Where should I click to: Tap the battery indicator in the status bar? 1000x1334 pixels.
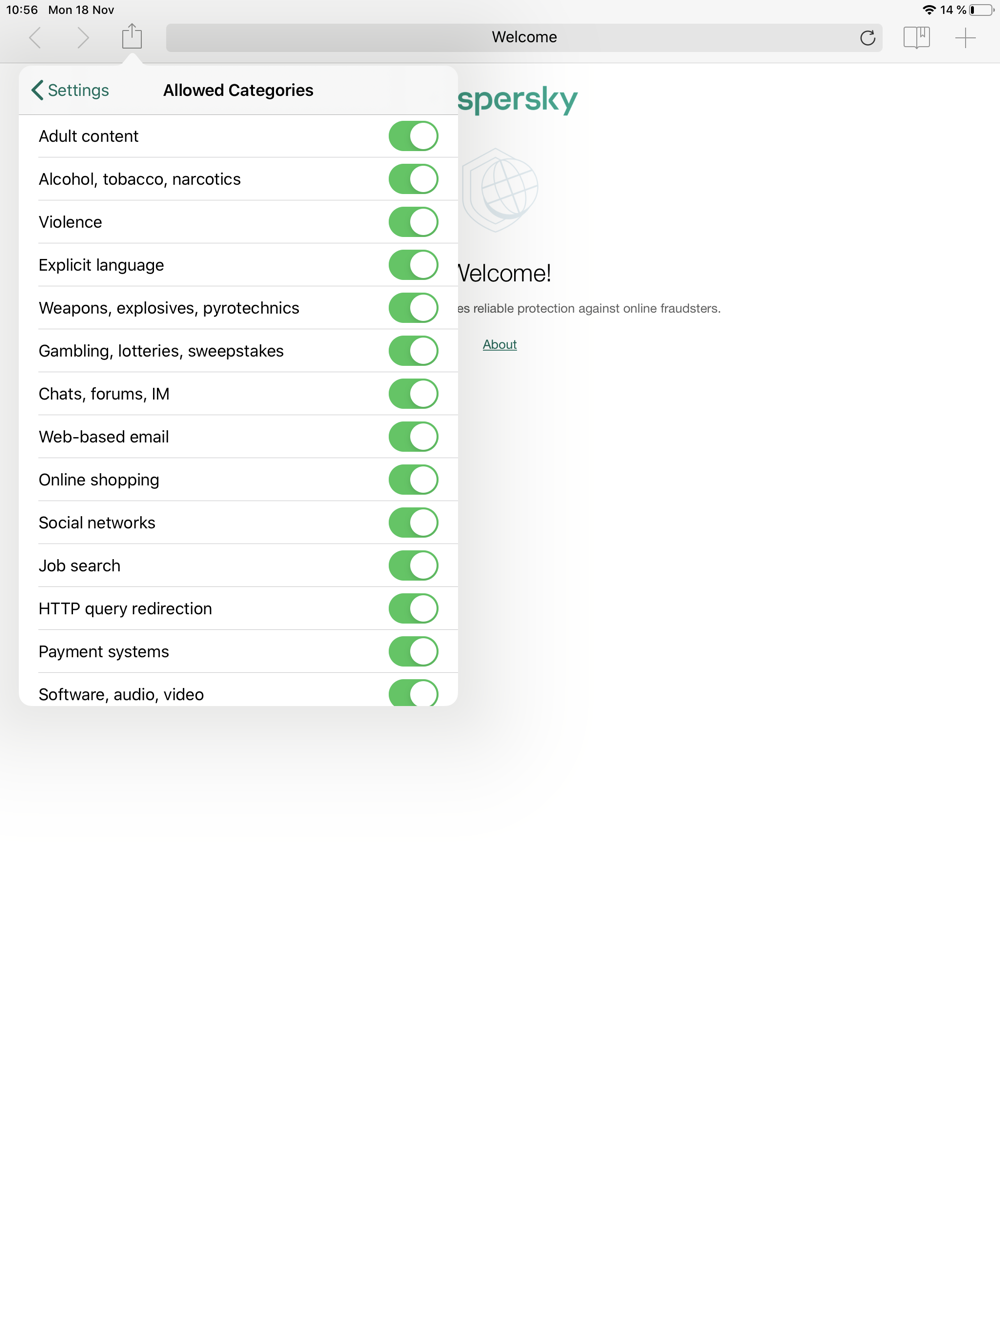pos(981,10)
